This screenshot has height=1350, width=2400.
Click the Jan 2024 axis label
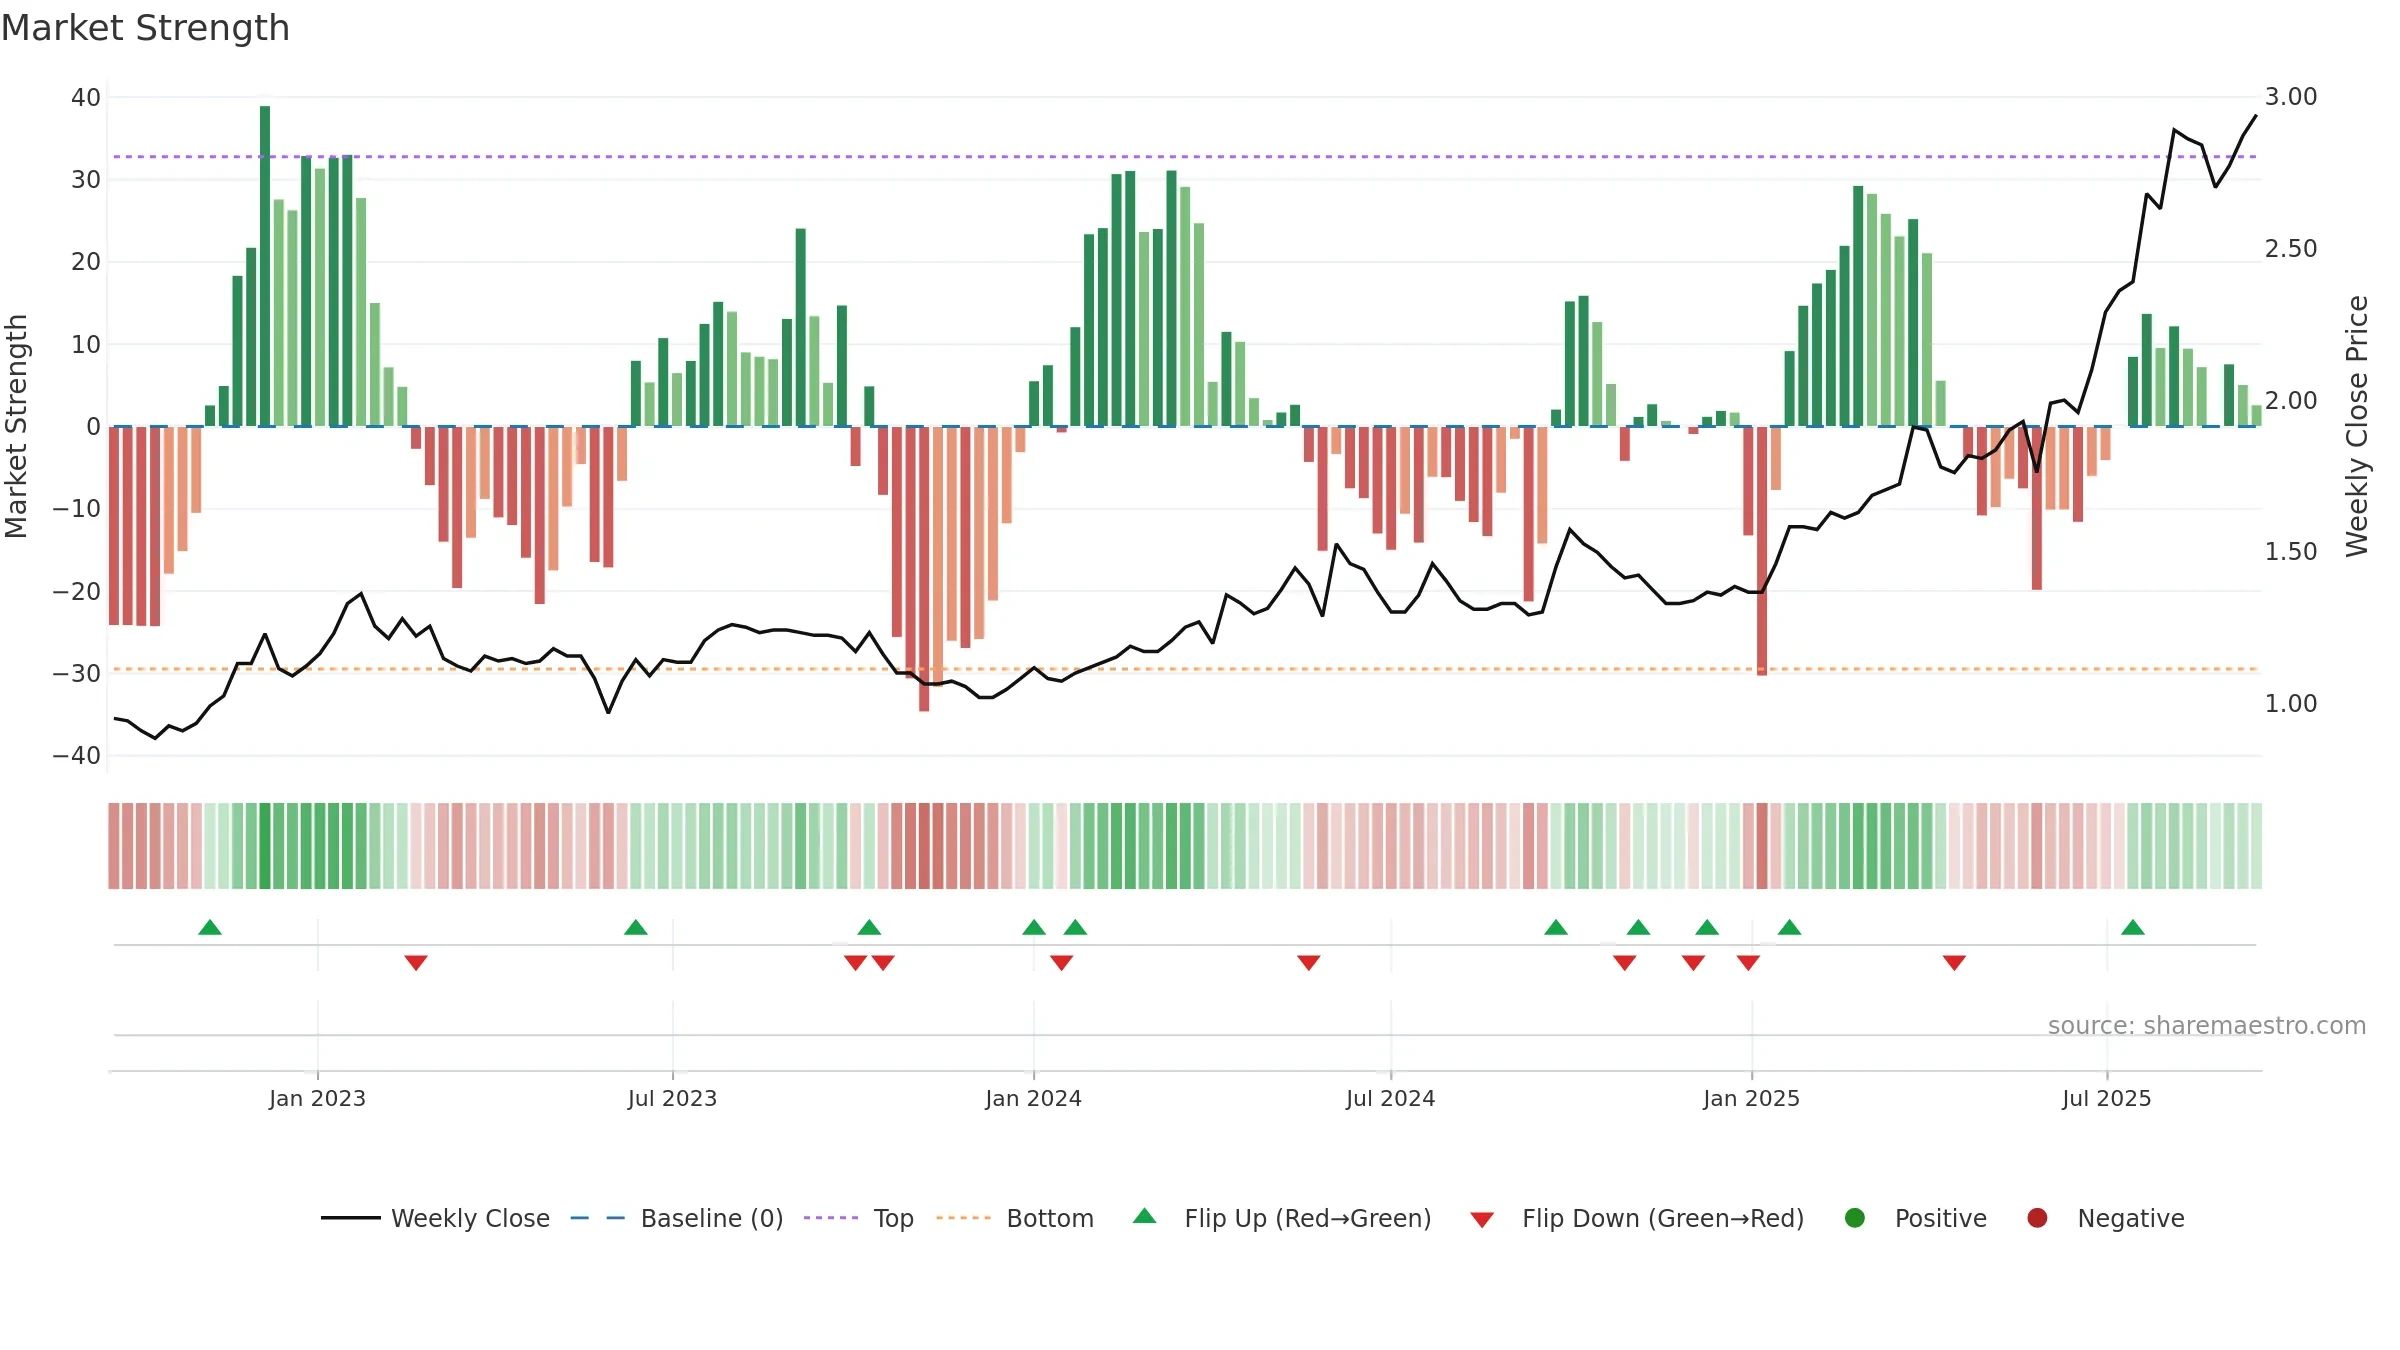coord(1033,1098)
